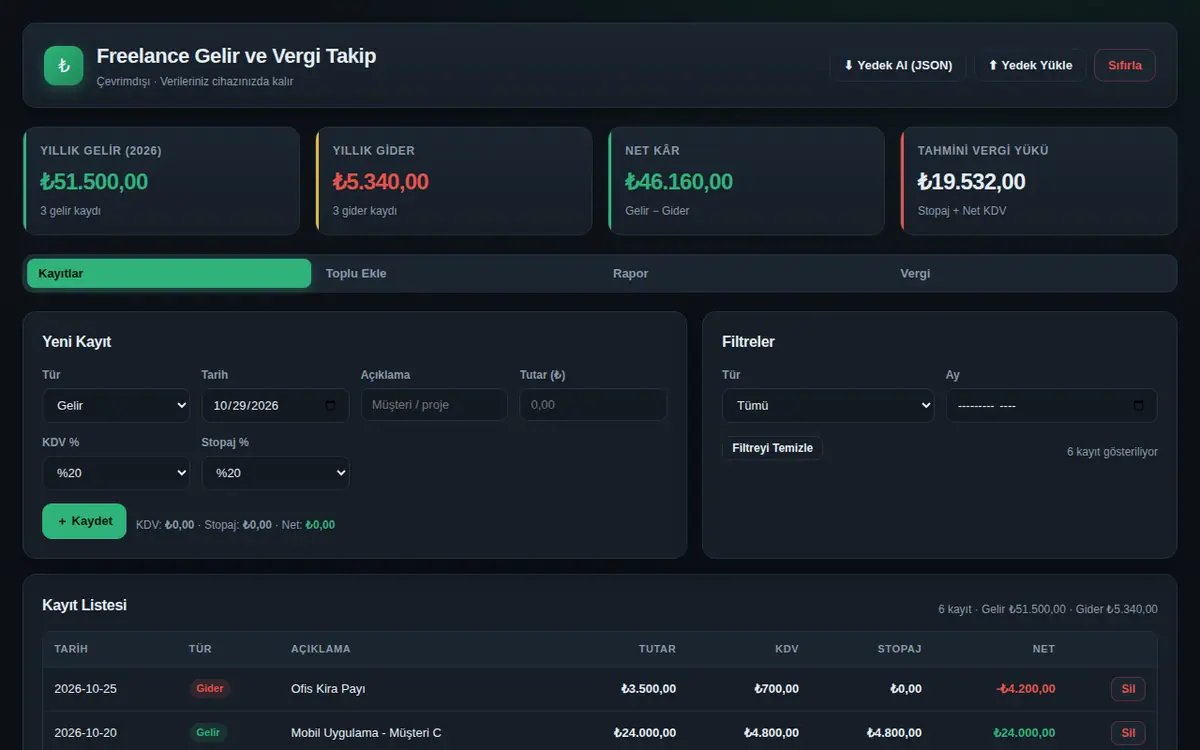The width and height of the screenshot is (1200, 750).
Task: Click the yearly income value ₺51.500,00
Action: [x=94, y=182]
